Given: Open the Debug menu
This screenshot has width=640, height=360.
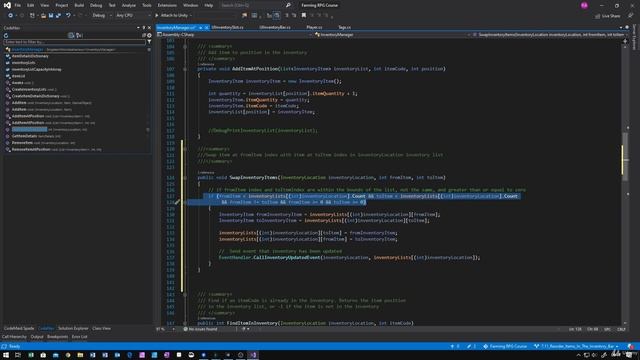Looking at the screenshot, I should coord(96,5).
